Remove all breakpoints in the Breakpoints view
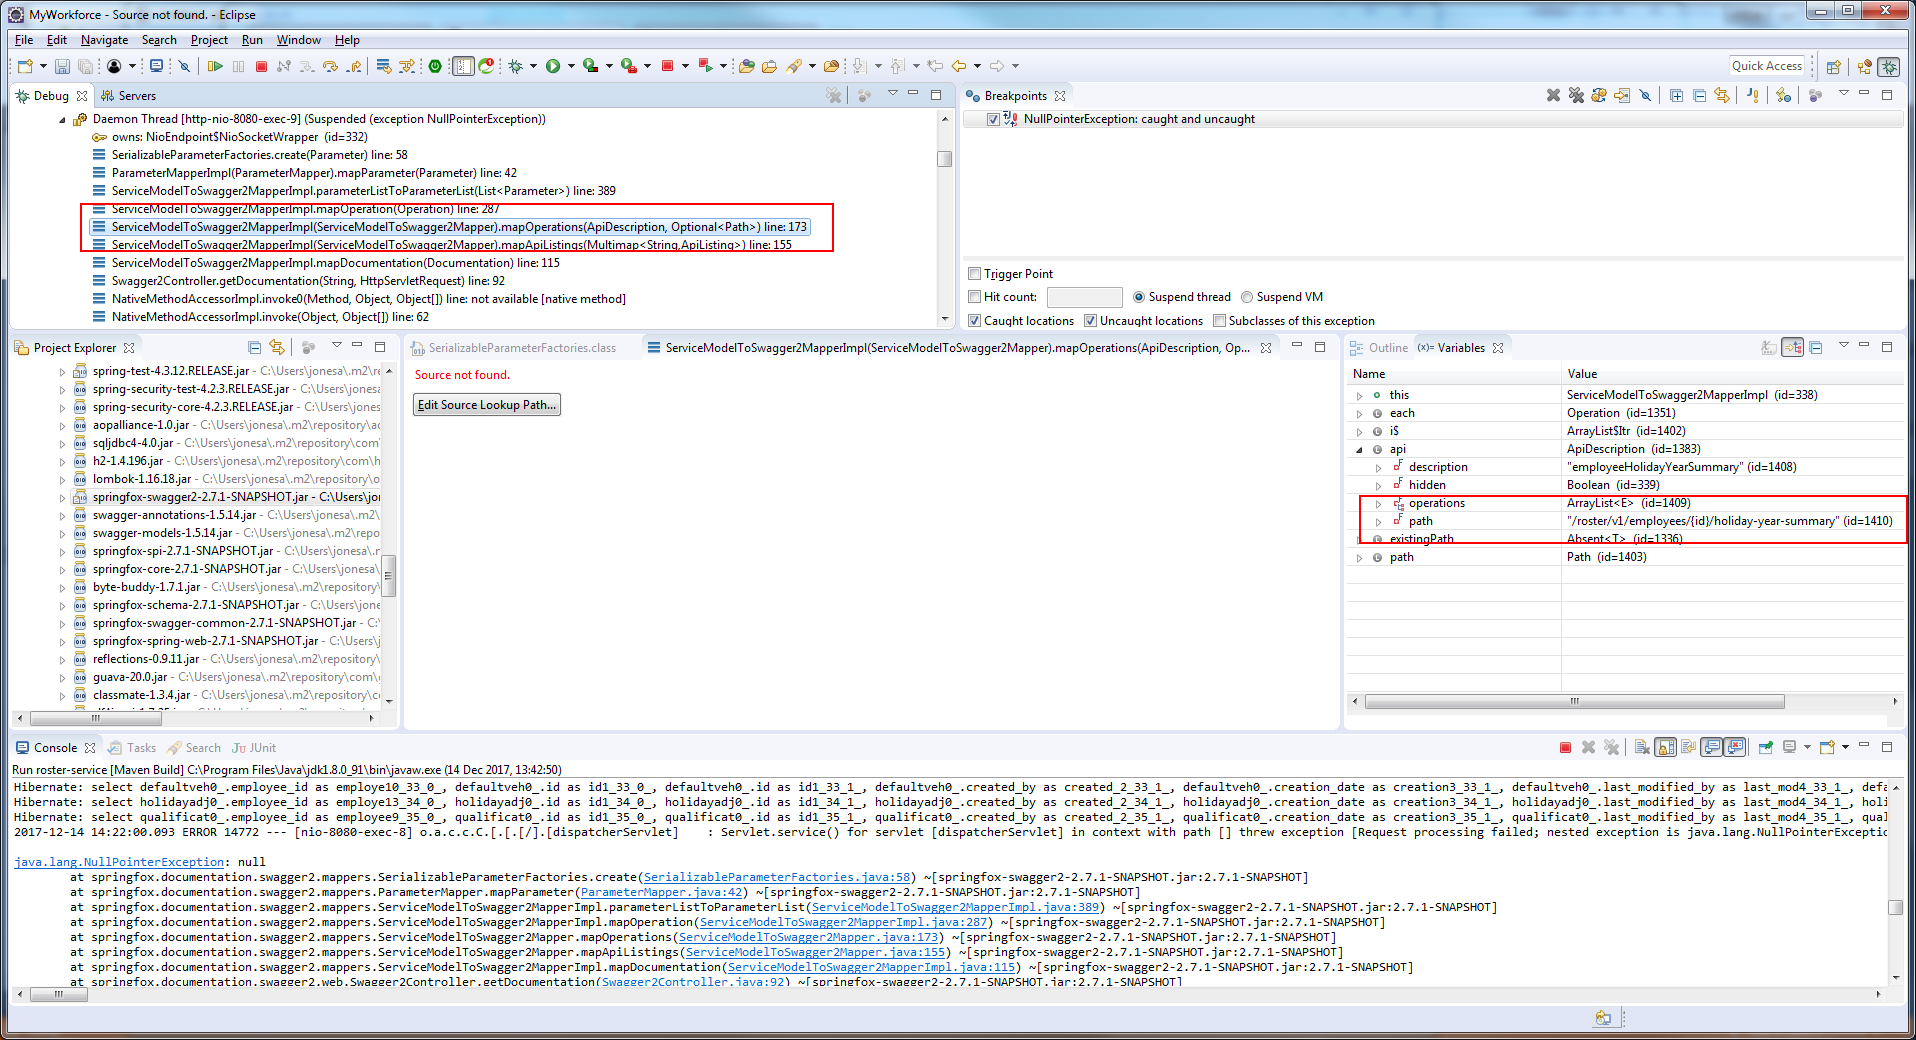The width and height of the screenshot is (1916, 1040). pos(1576,95)
